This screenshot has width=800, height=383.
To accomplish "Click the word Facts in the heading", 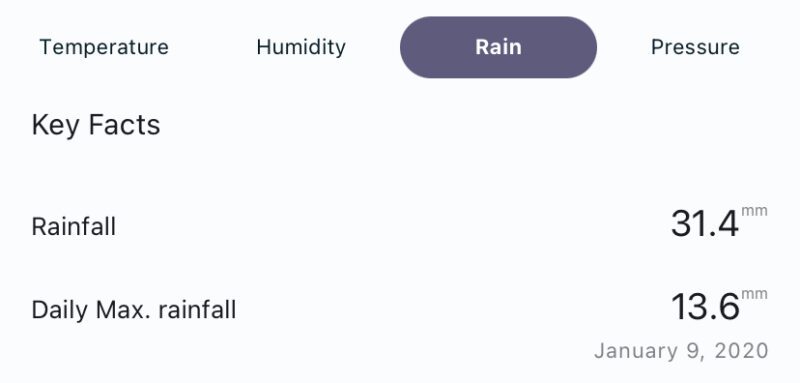I will (124, 125).
